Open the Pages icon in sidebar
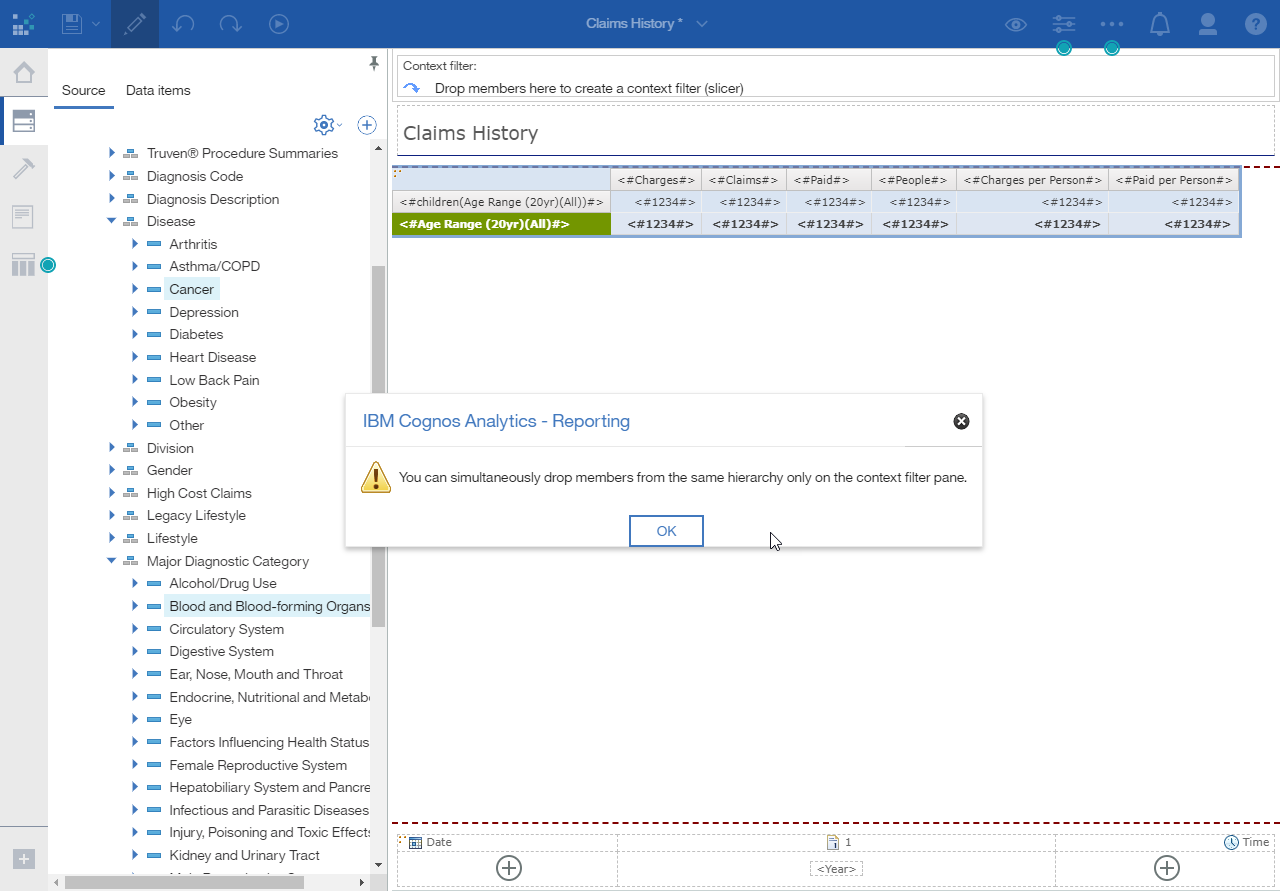 [23, 216]
